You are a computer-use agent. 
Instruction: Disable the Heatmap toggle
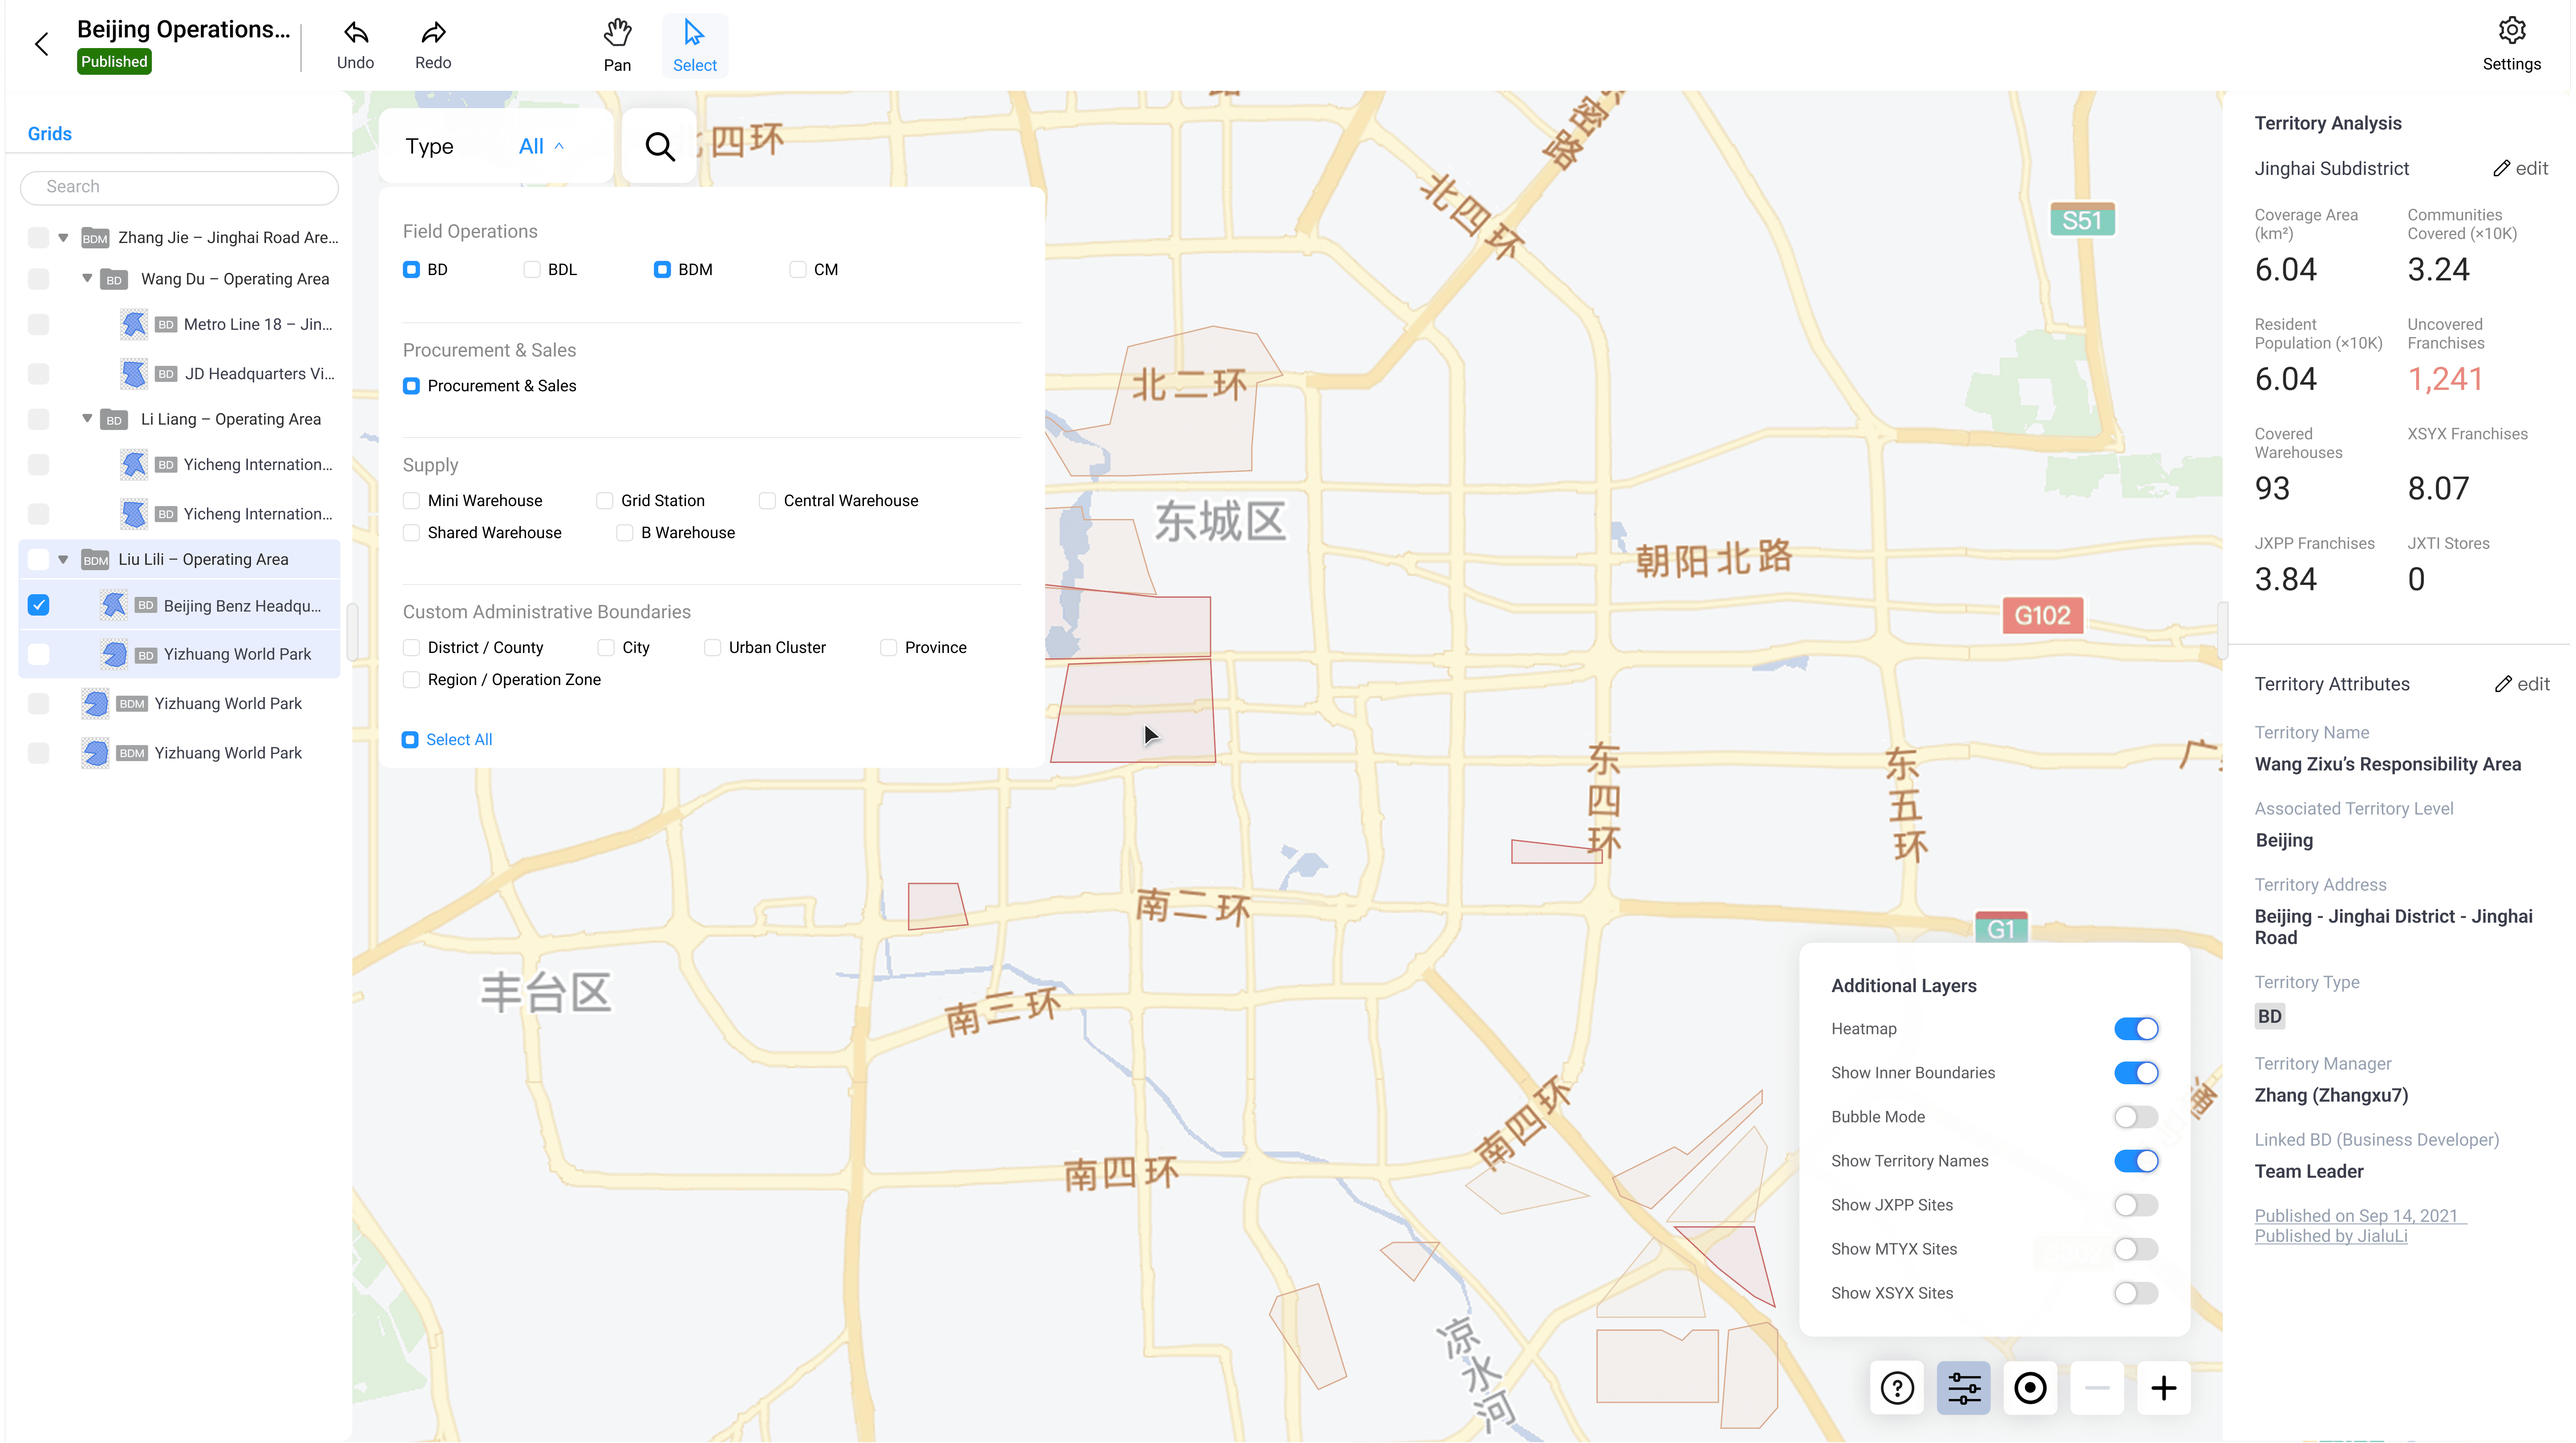point(2135,1029)
